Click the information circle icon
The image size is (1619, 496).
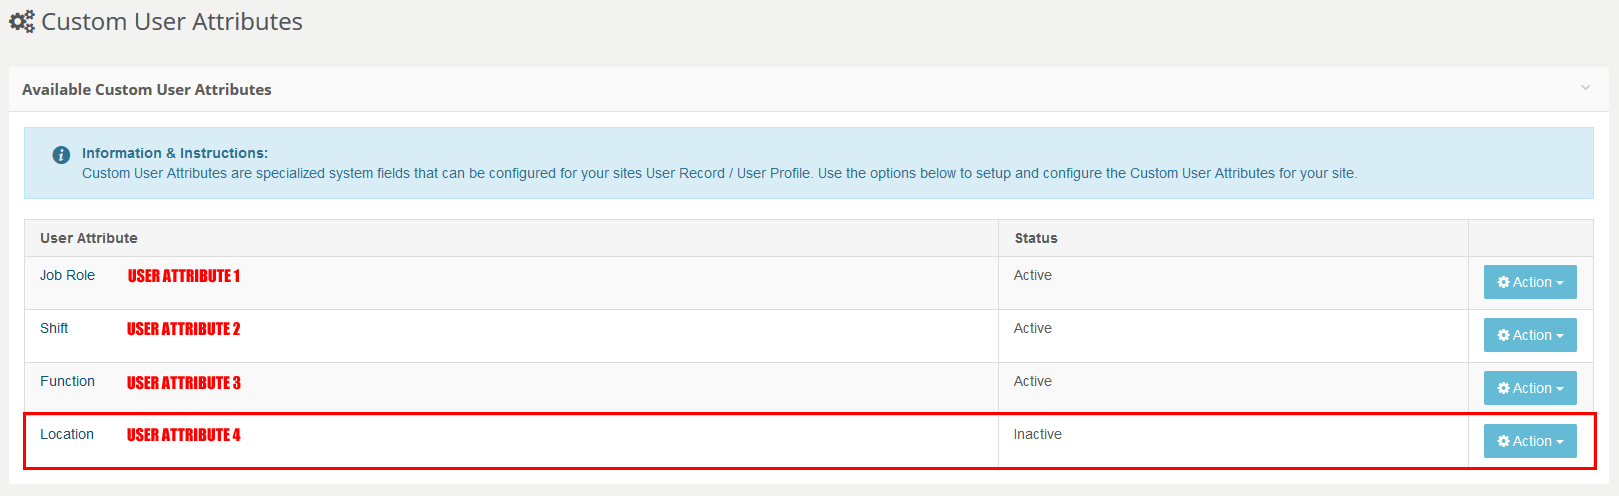[x=61, y=155]
